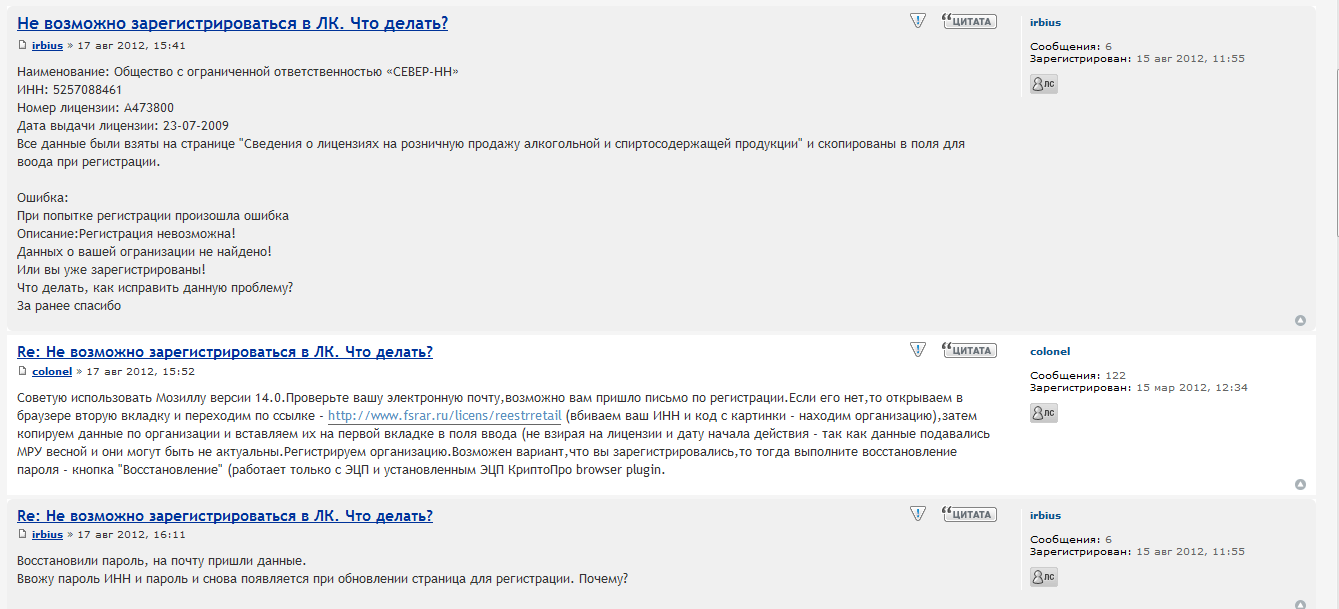This screenshot has height=609, width=1339.
Task: Click the post icon beside irbius at 15:41
Action: coord(22,45)
